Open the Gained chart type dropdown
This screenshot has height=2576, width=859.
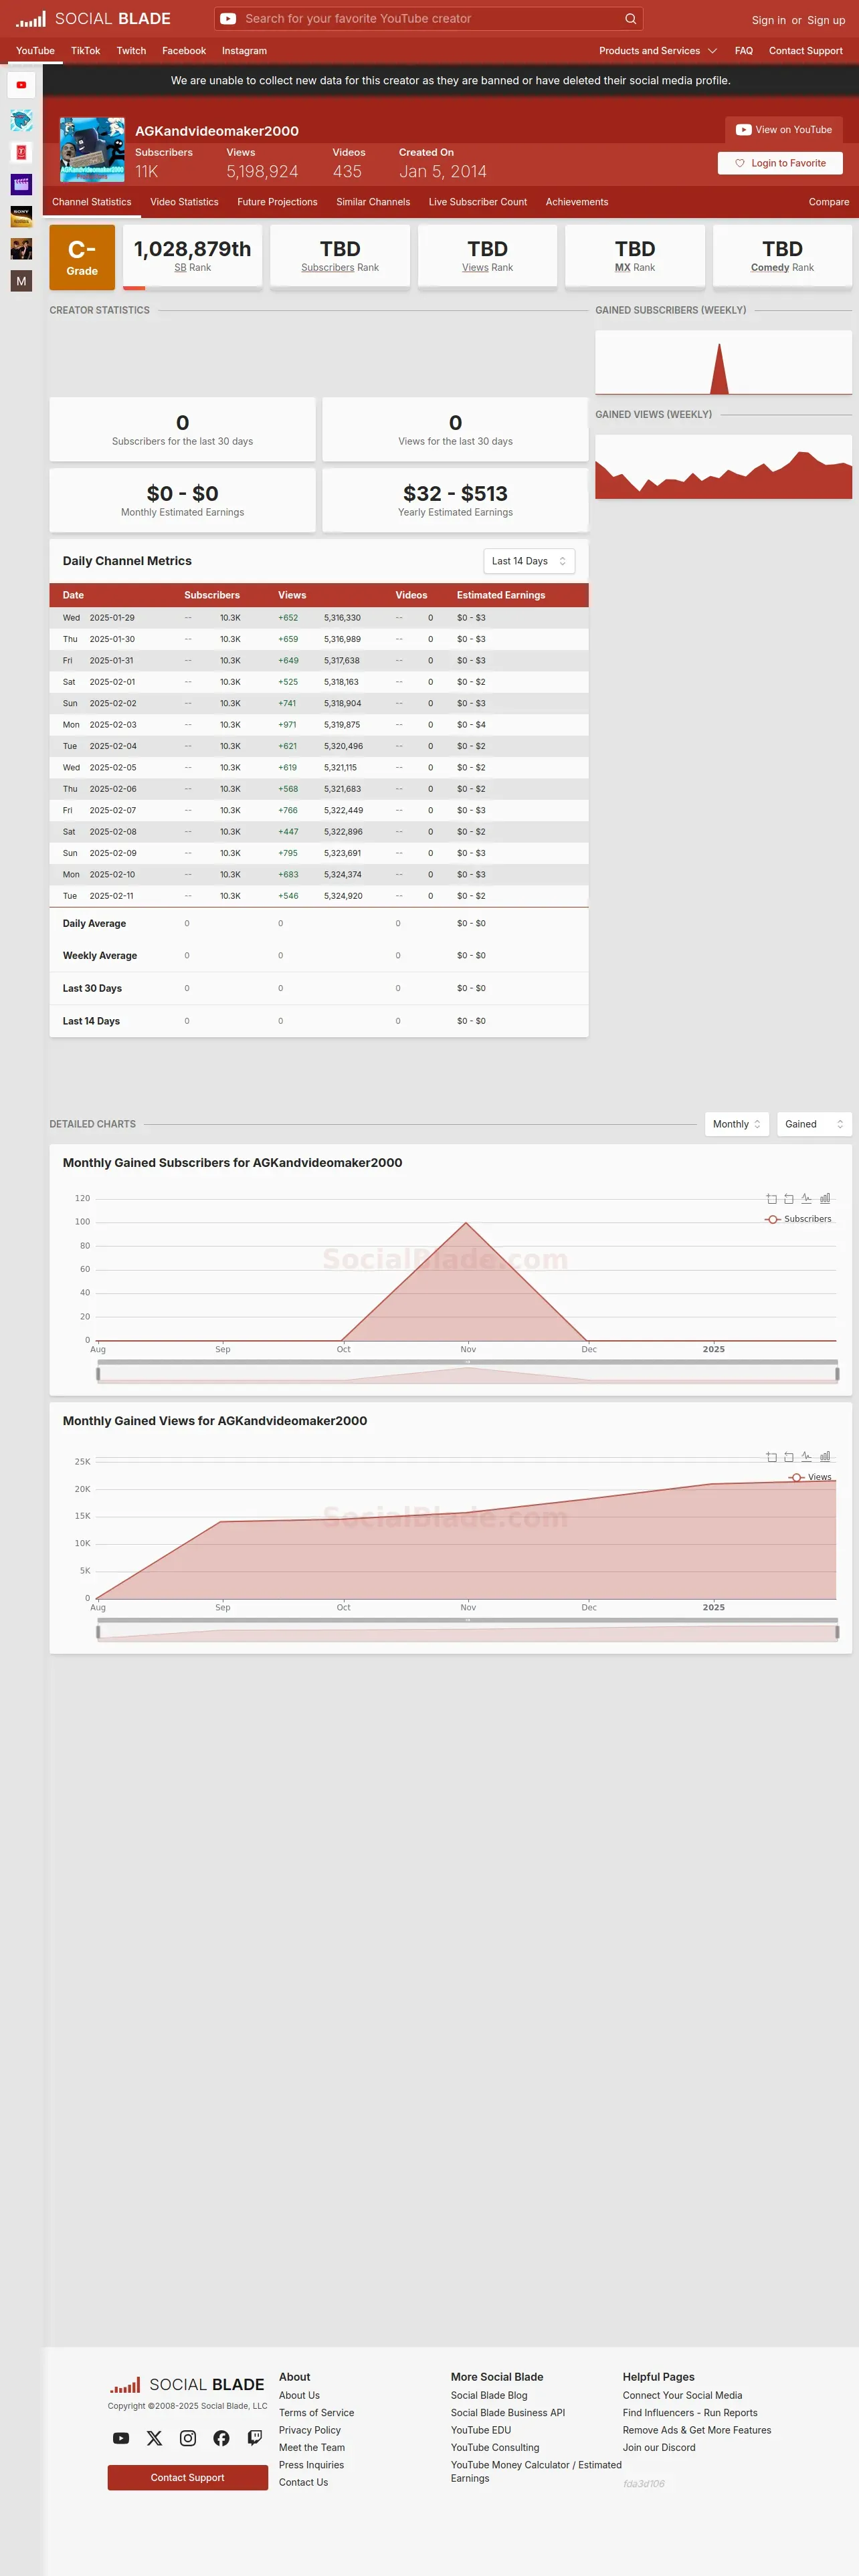click(814, 1124)
